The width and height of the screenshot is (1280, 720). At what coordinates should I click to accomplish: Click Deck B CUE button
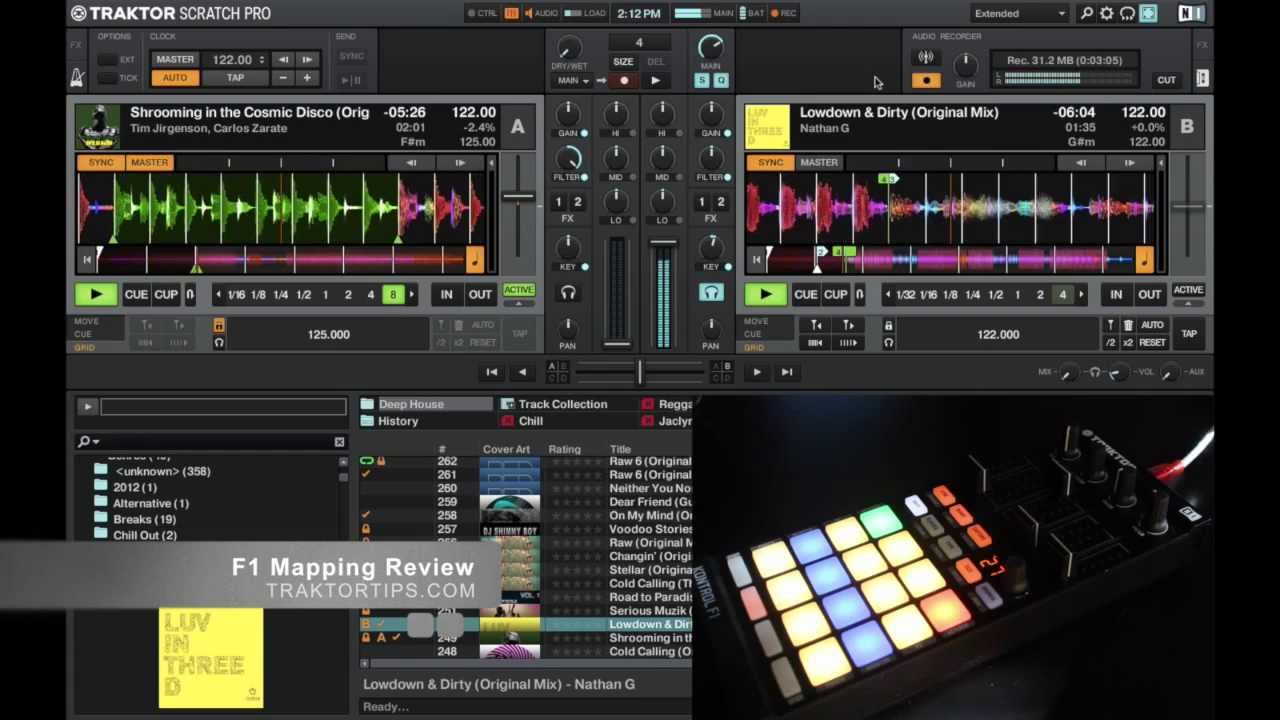coord(805,295)
